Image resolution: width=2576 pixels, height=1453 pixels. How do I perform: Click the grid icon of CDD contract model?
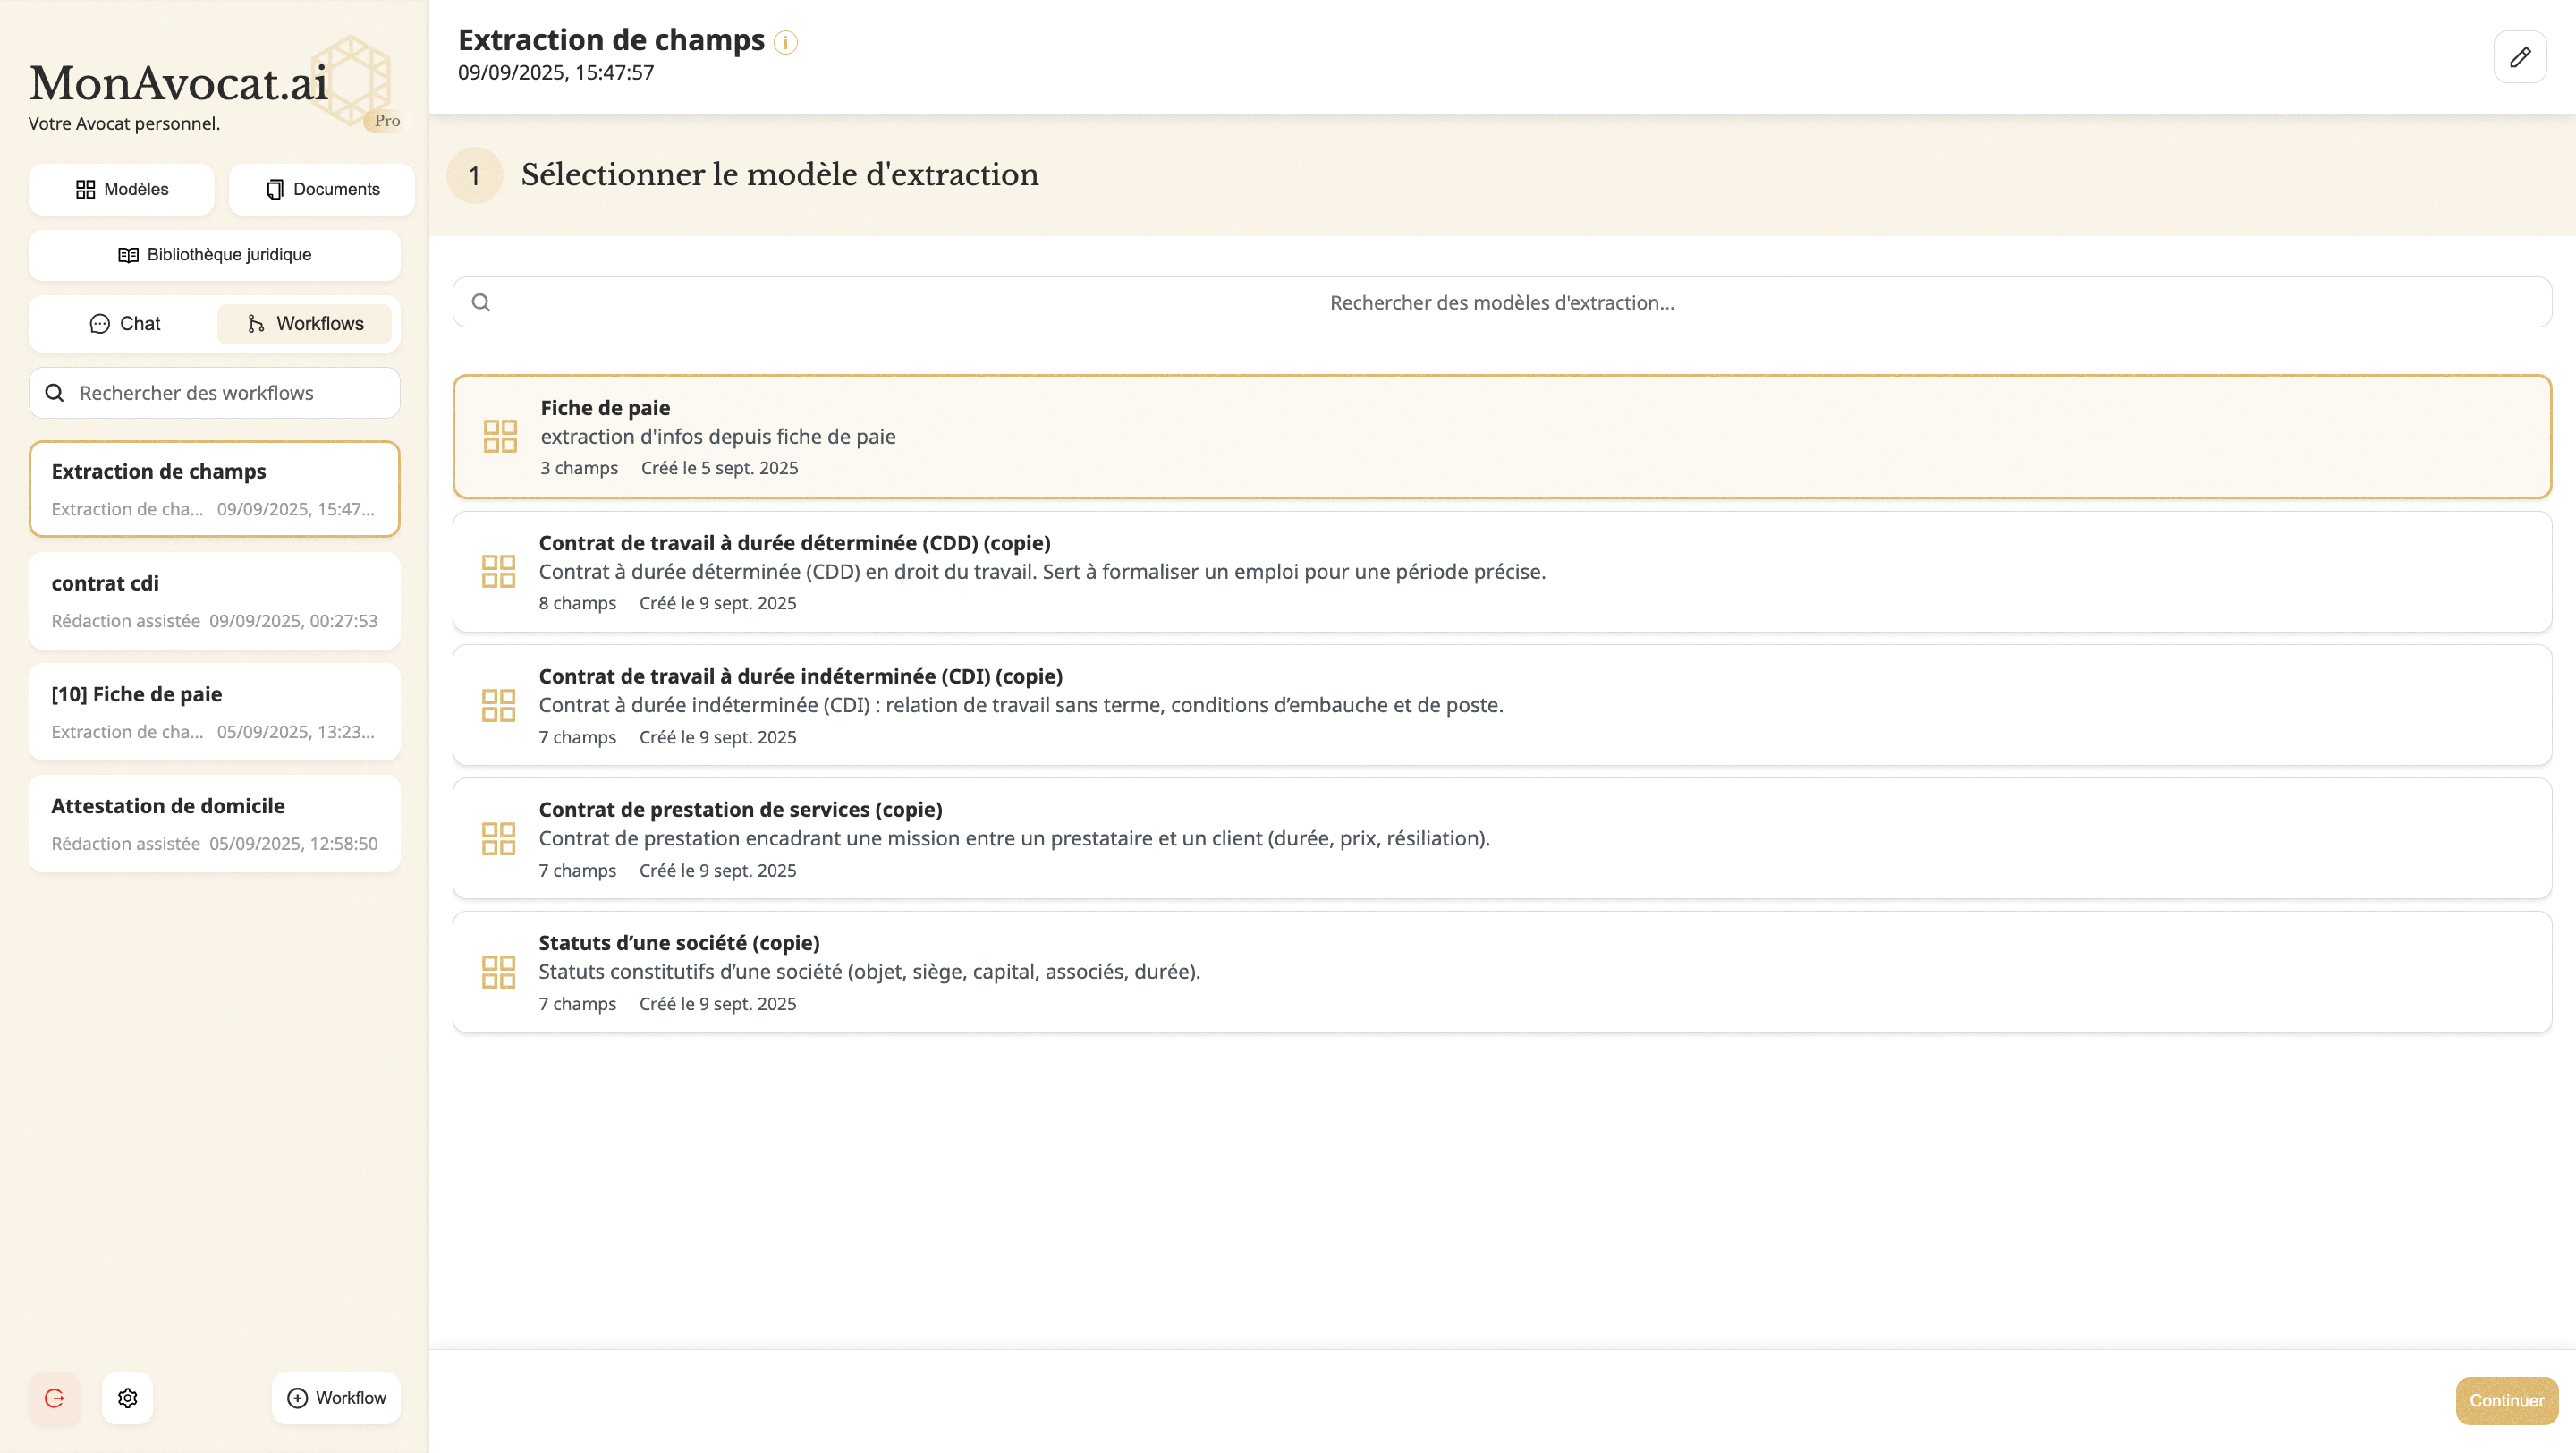pos(498,571)
